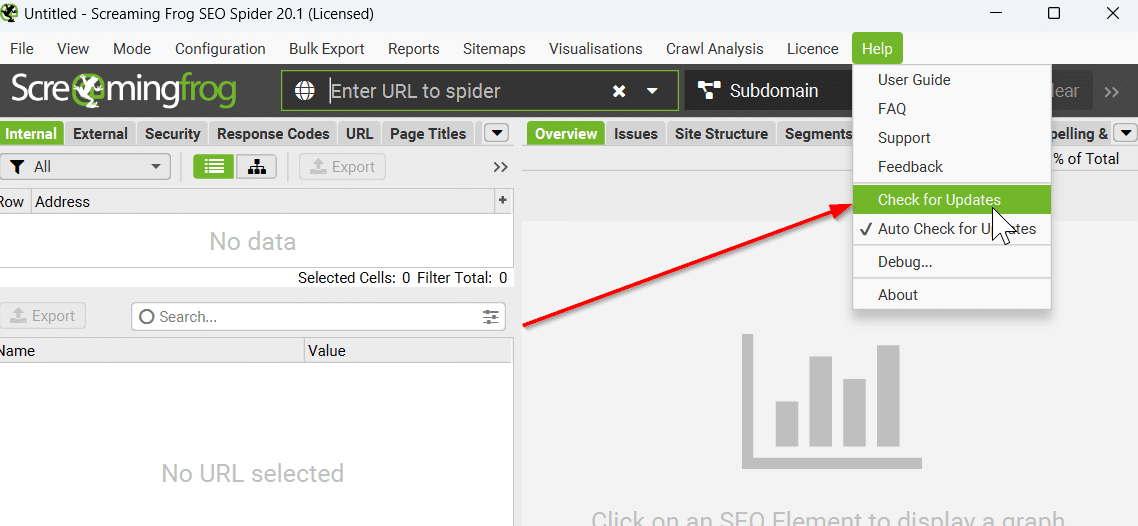Choose Check for Updates
Viewport: 1138px width, 526px height.
click(951, 200)
